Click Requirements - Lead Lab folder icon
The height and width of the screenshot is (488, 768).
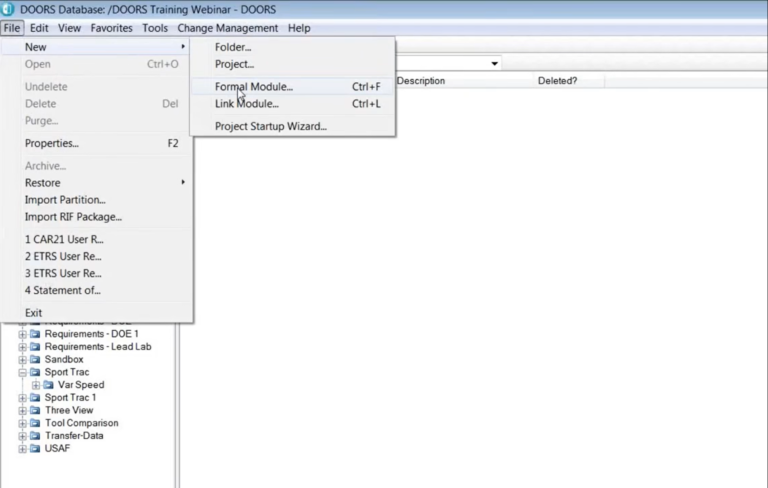[35, 346]
